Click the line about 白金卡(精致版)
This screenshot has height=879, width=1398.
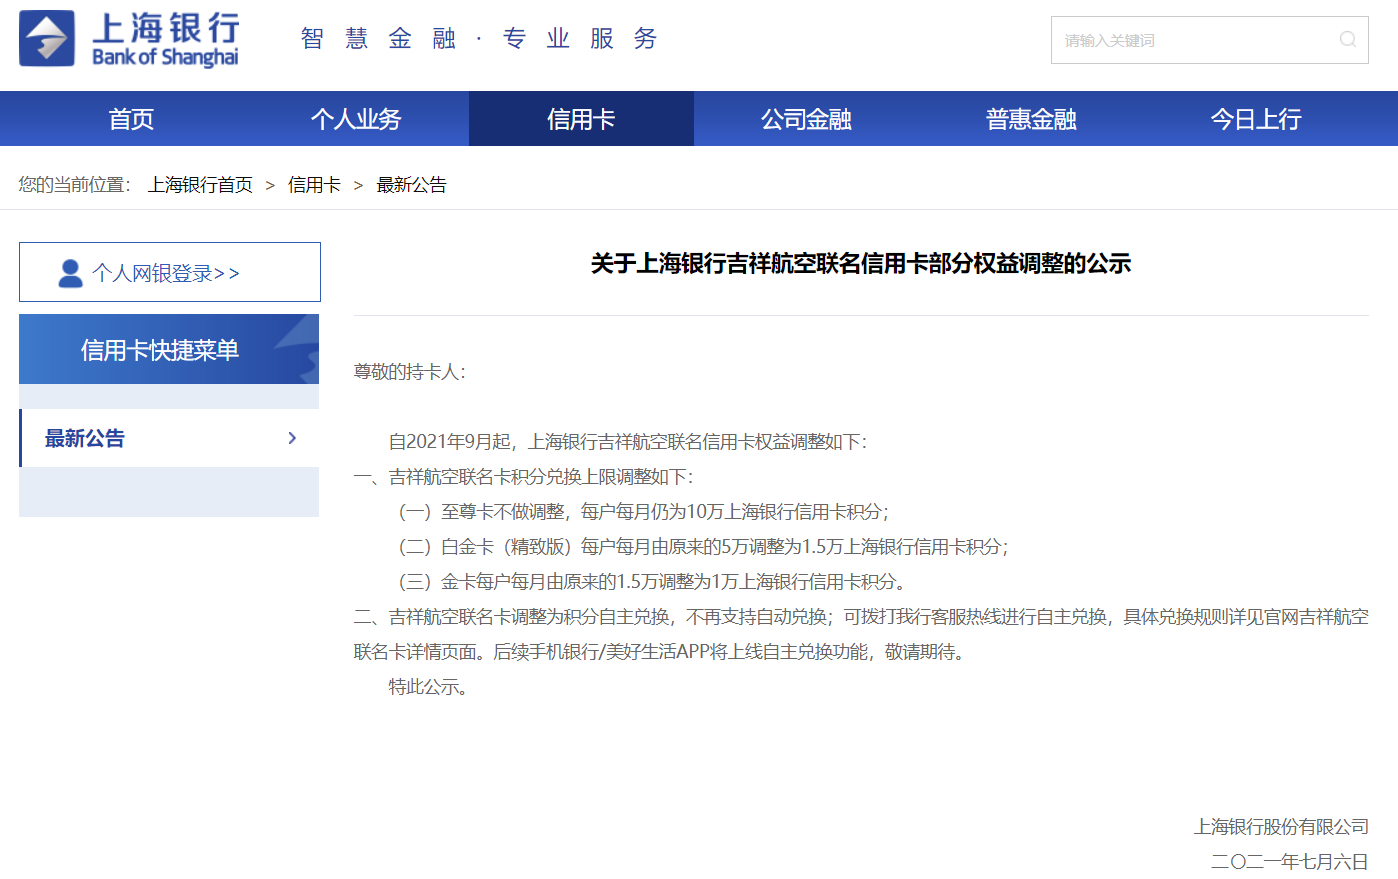[703, 547]
